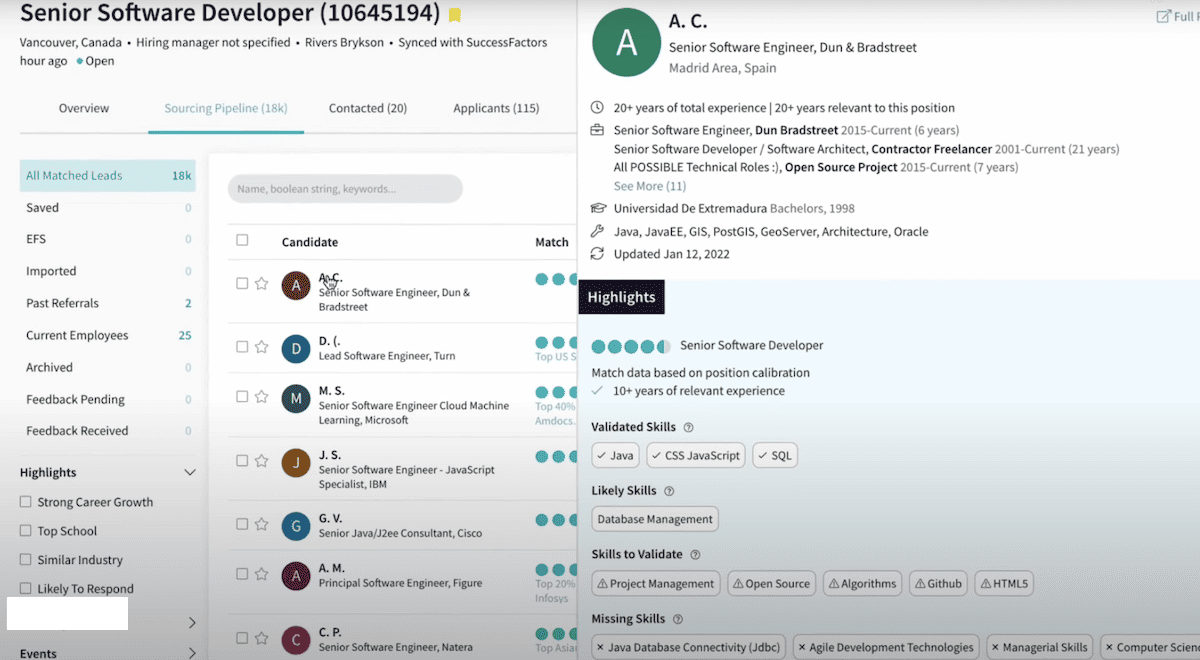1200x660 pixels.
Task: Expand the Events filter section
Action: click(x=192, y=653)
